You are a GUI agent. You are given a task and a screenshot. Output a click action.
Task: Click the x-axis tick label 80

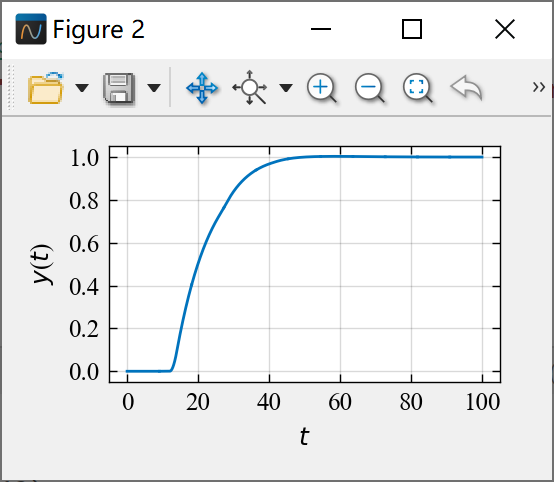tap(411, 402)
